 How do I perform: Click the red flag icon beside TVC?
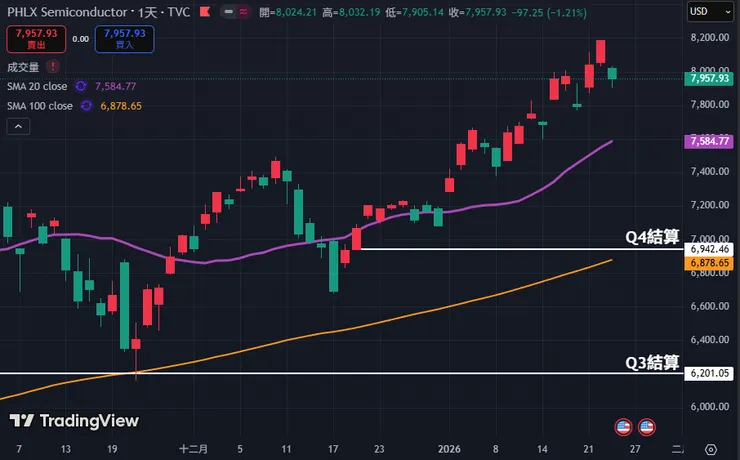205,12
